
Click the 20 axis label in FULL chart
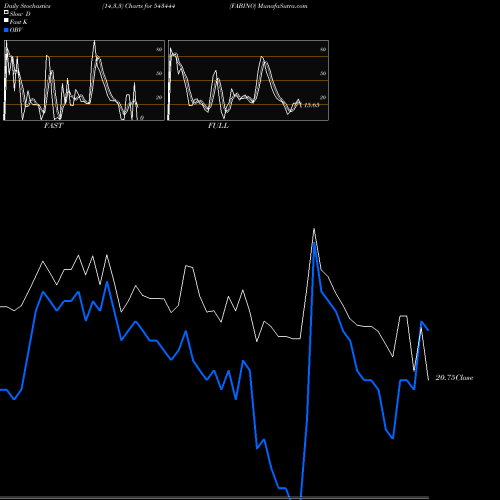click(x=323, y=97)
